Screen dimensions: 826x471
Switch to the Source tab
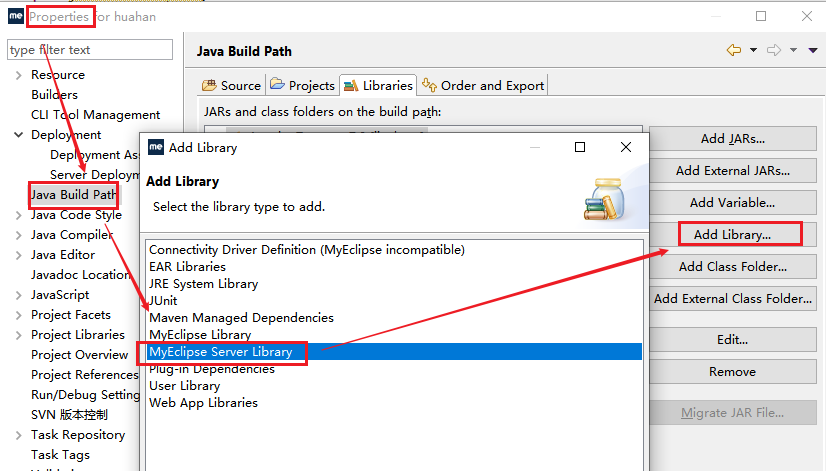click(231, 85)
